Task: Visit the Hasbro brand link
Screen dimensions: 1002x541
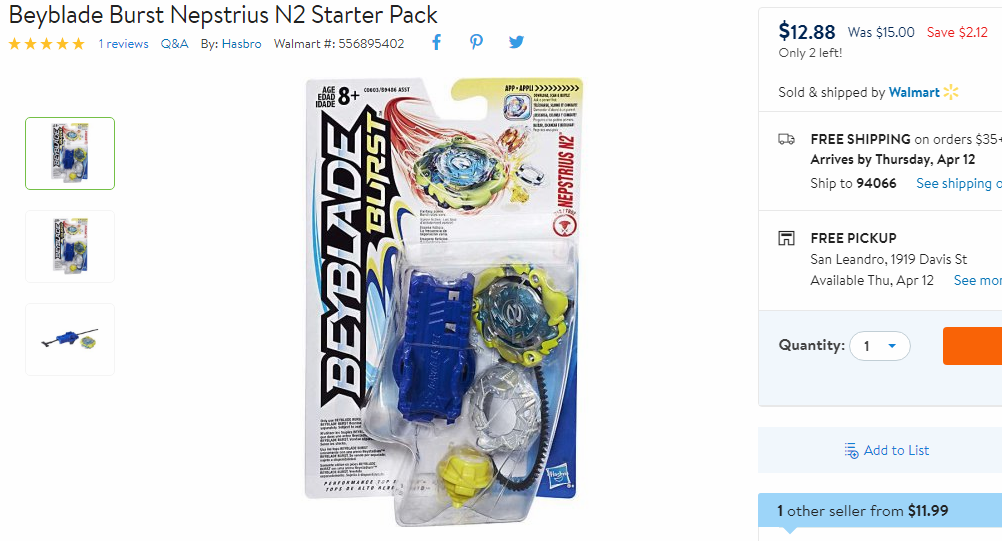Action: [x=242, y=43]
